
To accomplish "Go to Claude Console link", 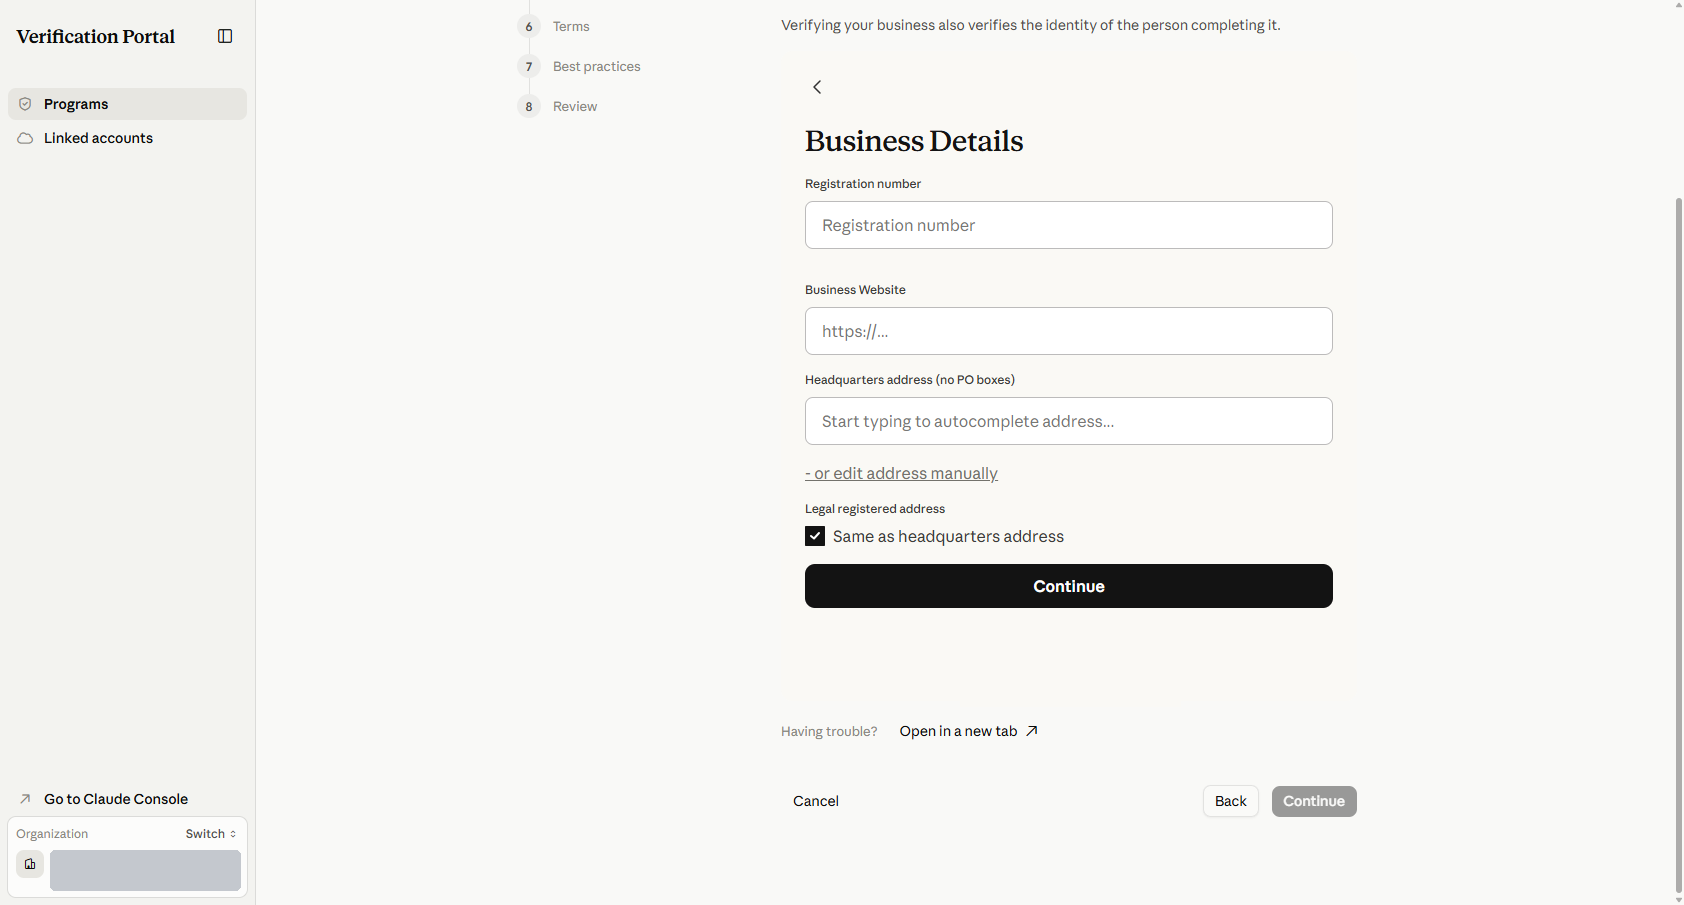I will 116,799.
